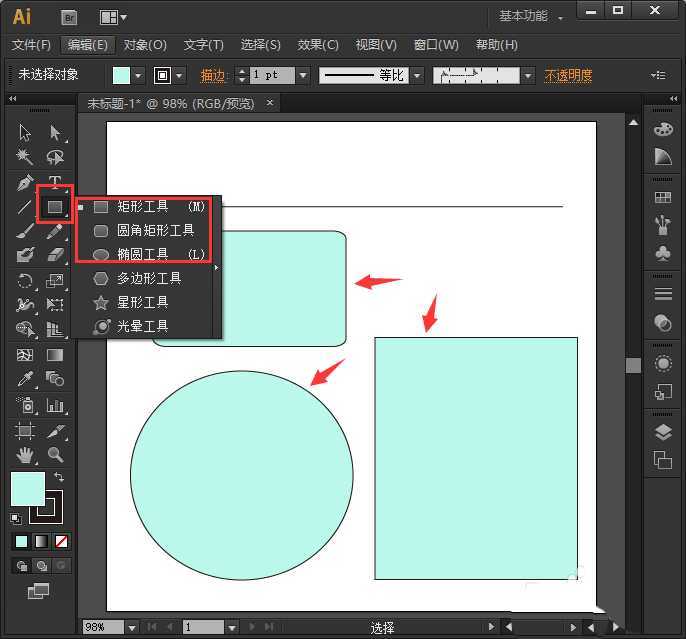Pick the Magic Wand tool
686x639 pixels.
pyautogui.click(x=25, y=157)
